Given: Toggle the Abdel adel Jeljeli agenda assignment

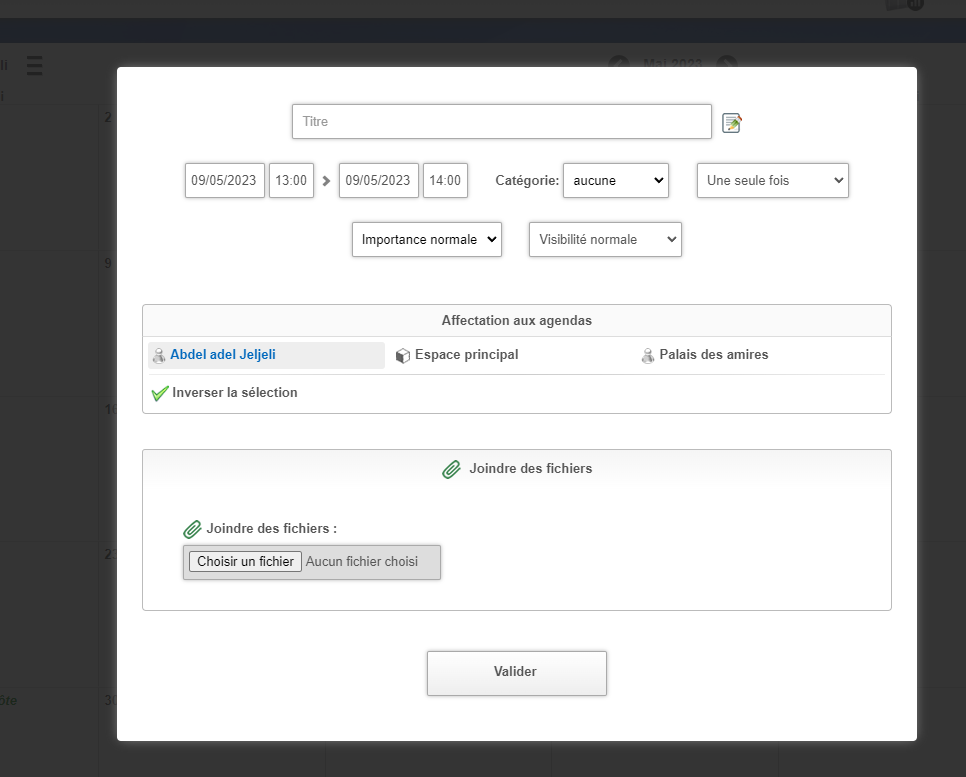Looking at the screenshot, I should [x=223, y=355].
